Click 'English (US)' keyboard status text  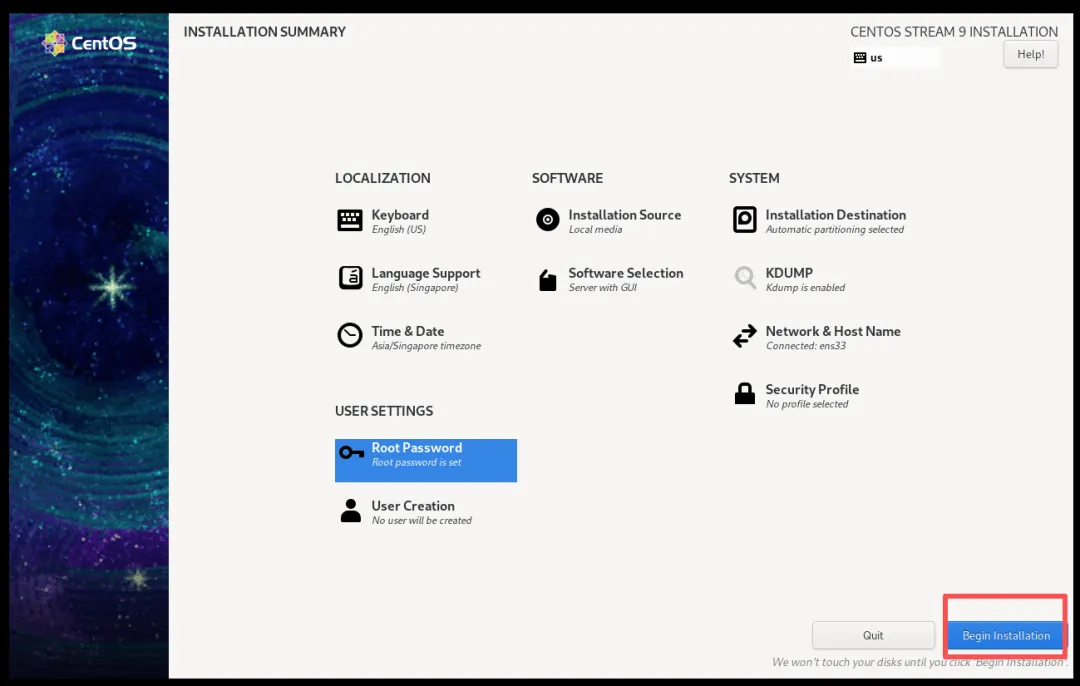[x=399, y=229]
